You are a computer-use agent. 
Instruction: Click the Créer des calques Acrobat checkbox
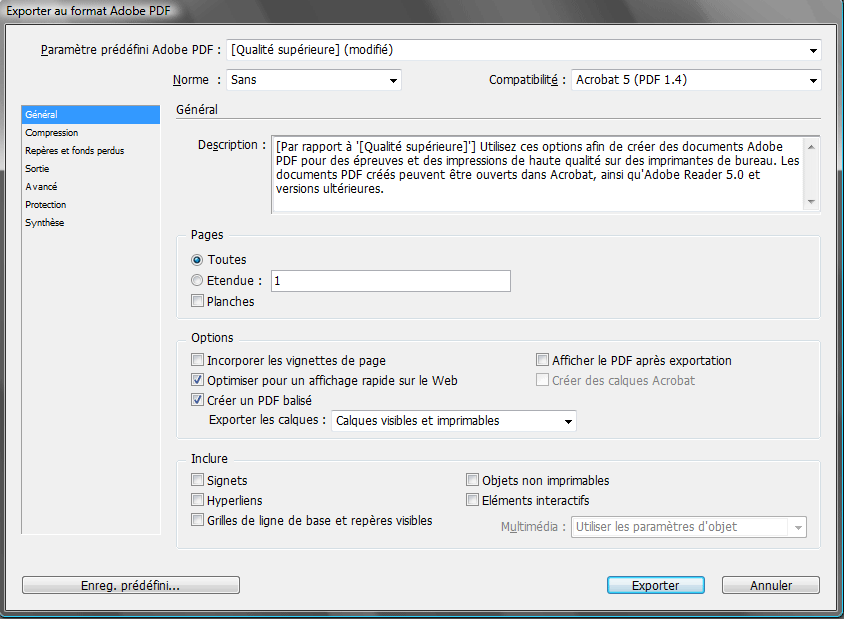tap(542, 380)
